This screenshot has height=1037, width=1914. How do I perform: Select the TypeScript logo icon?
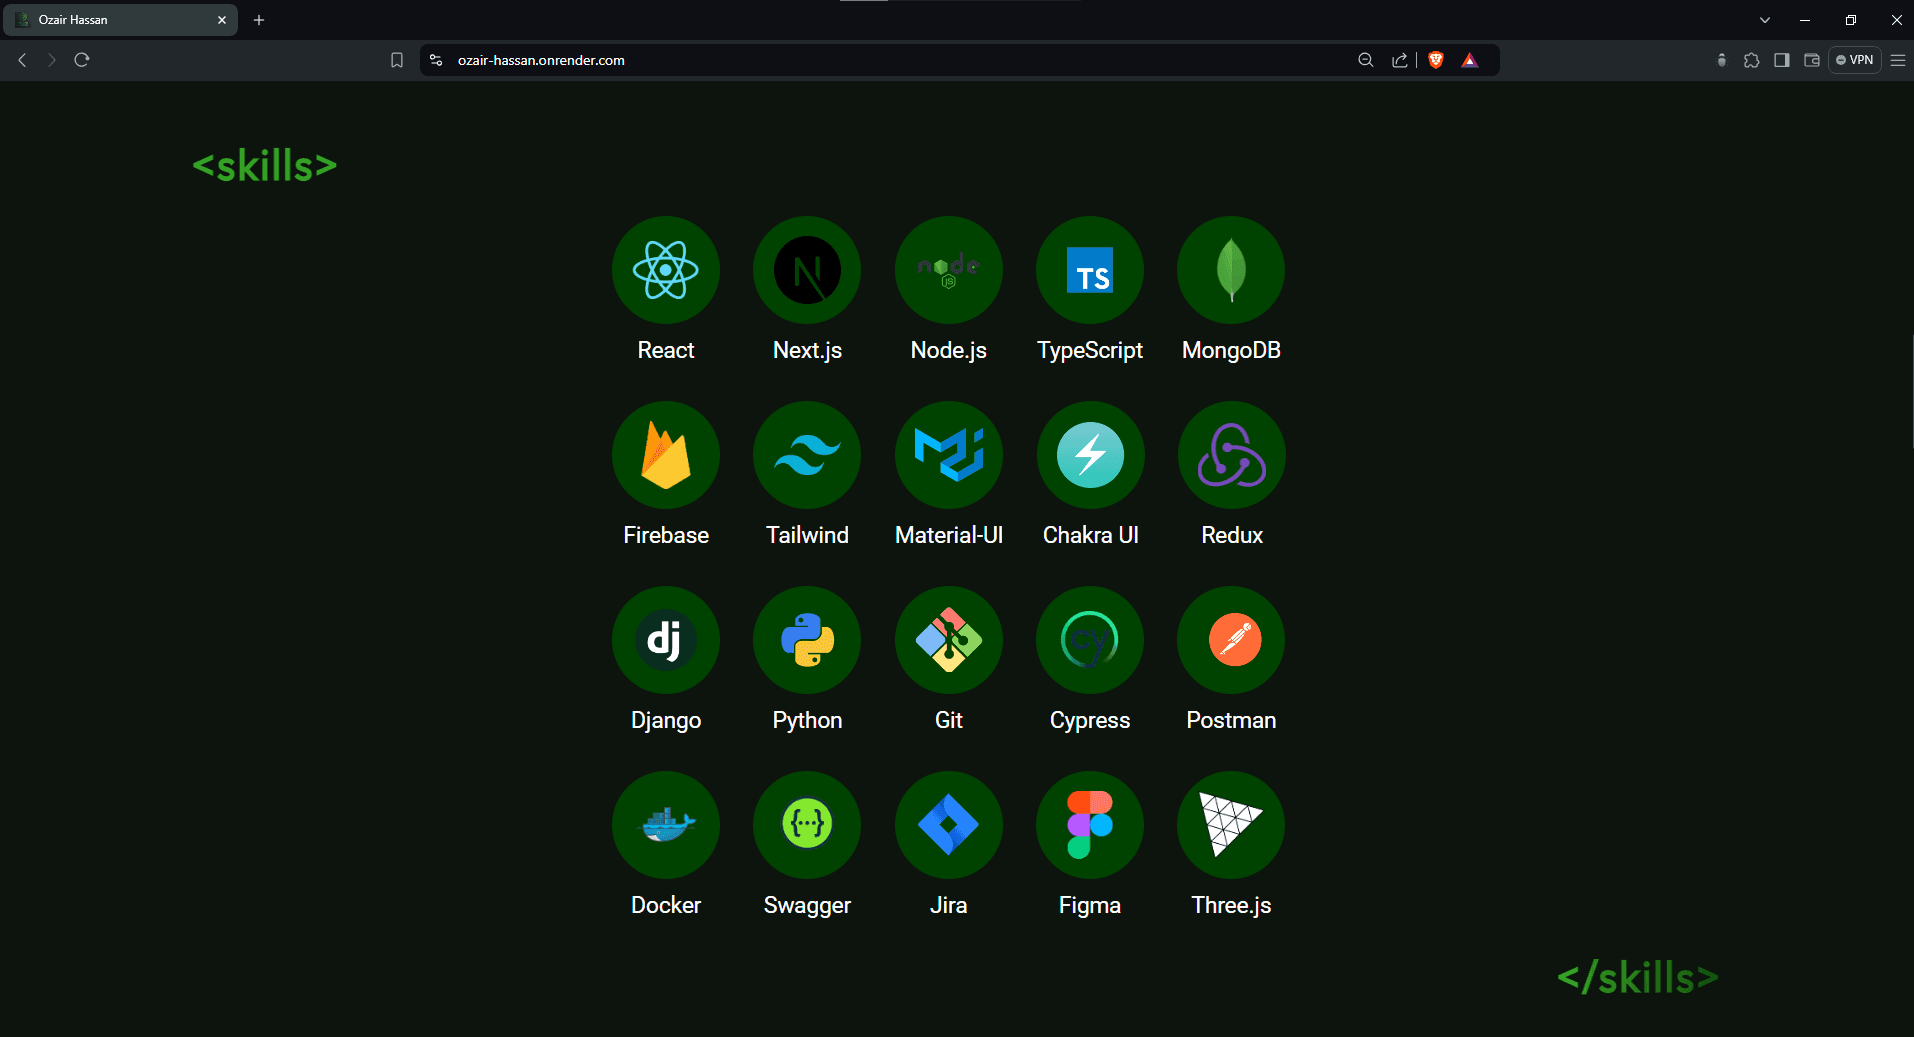coord(1089,270)
